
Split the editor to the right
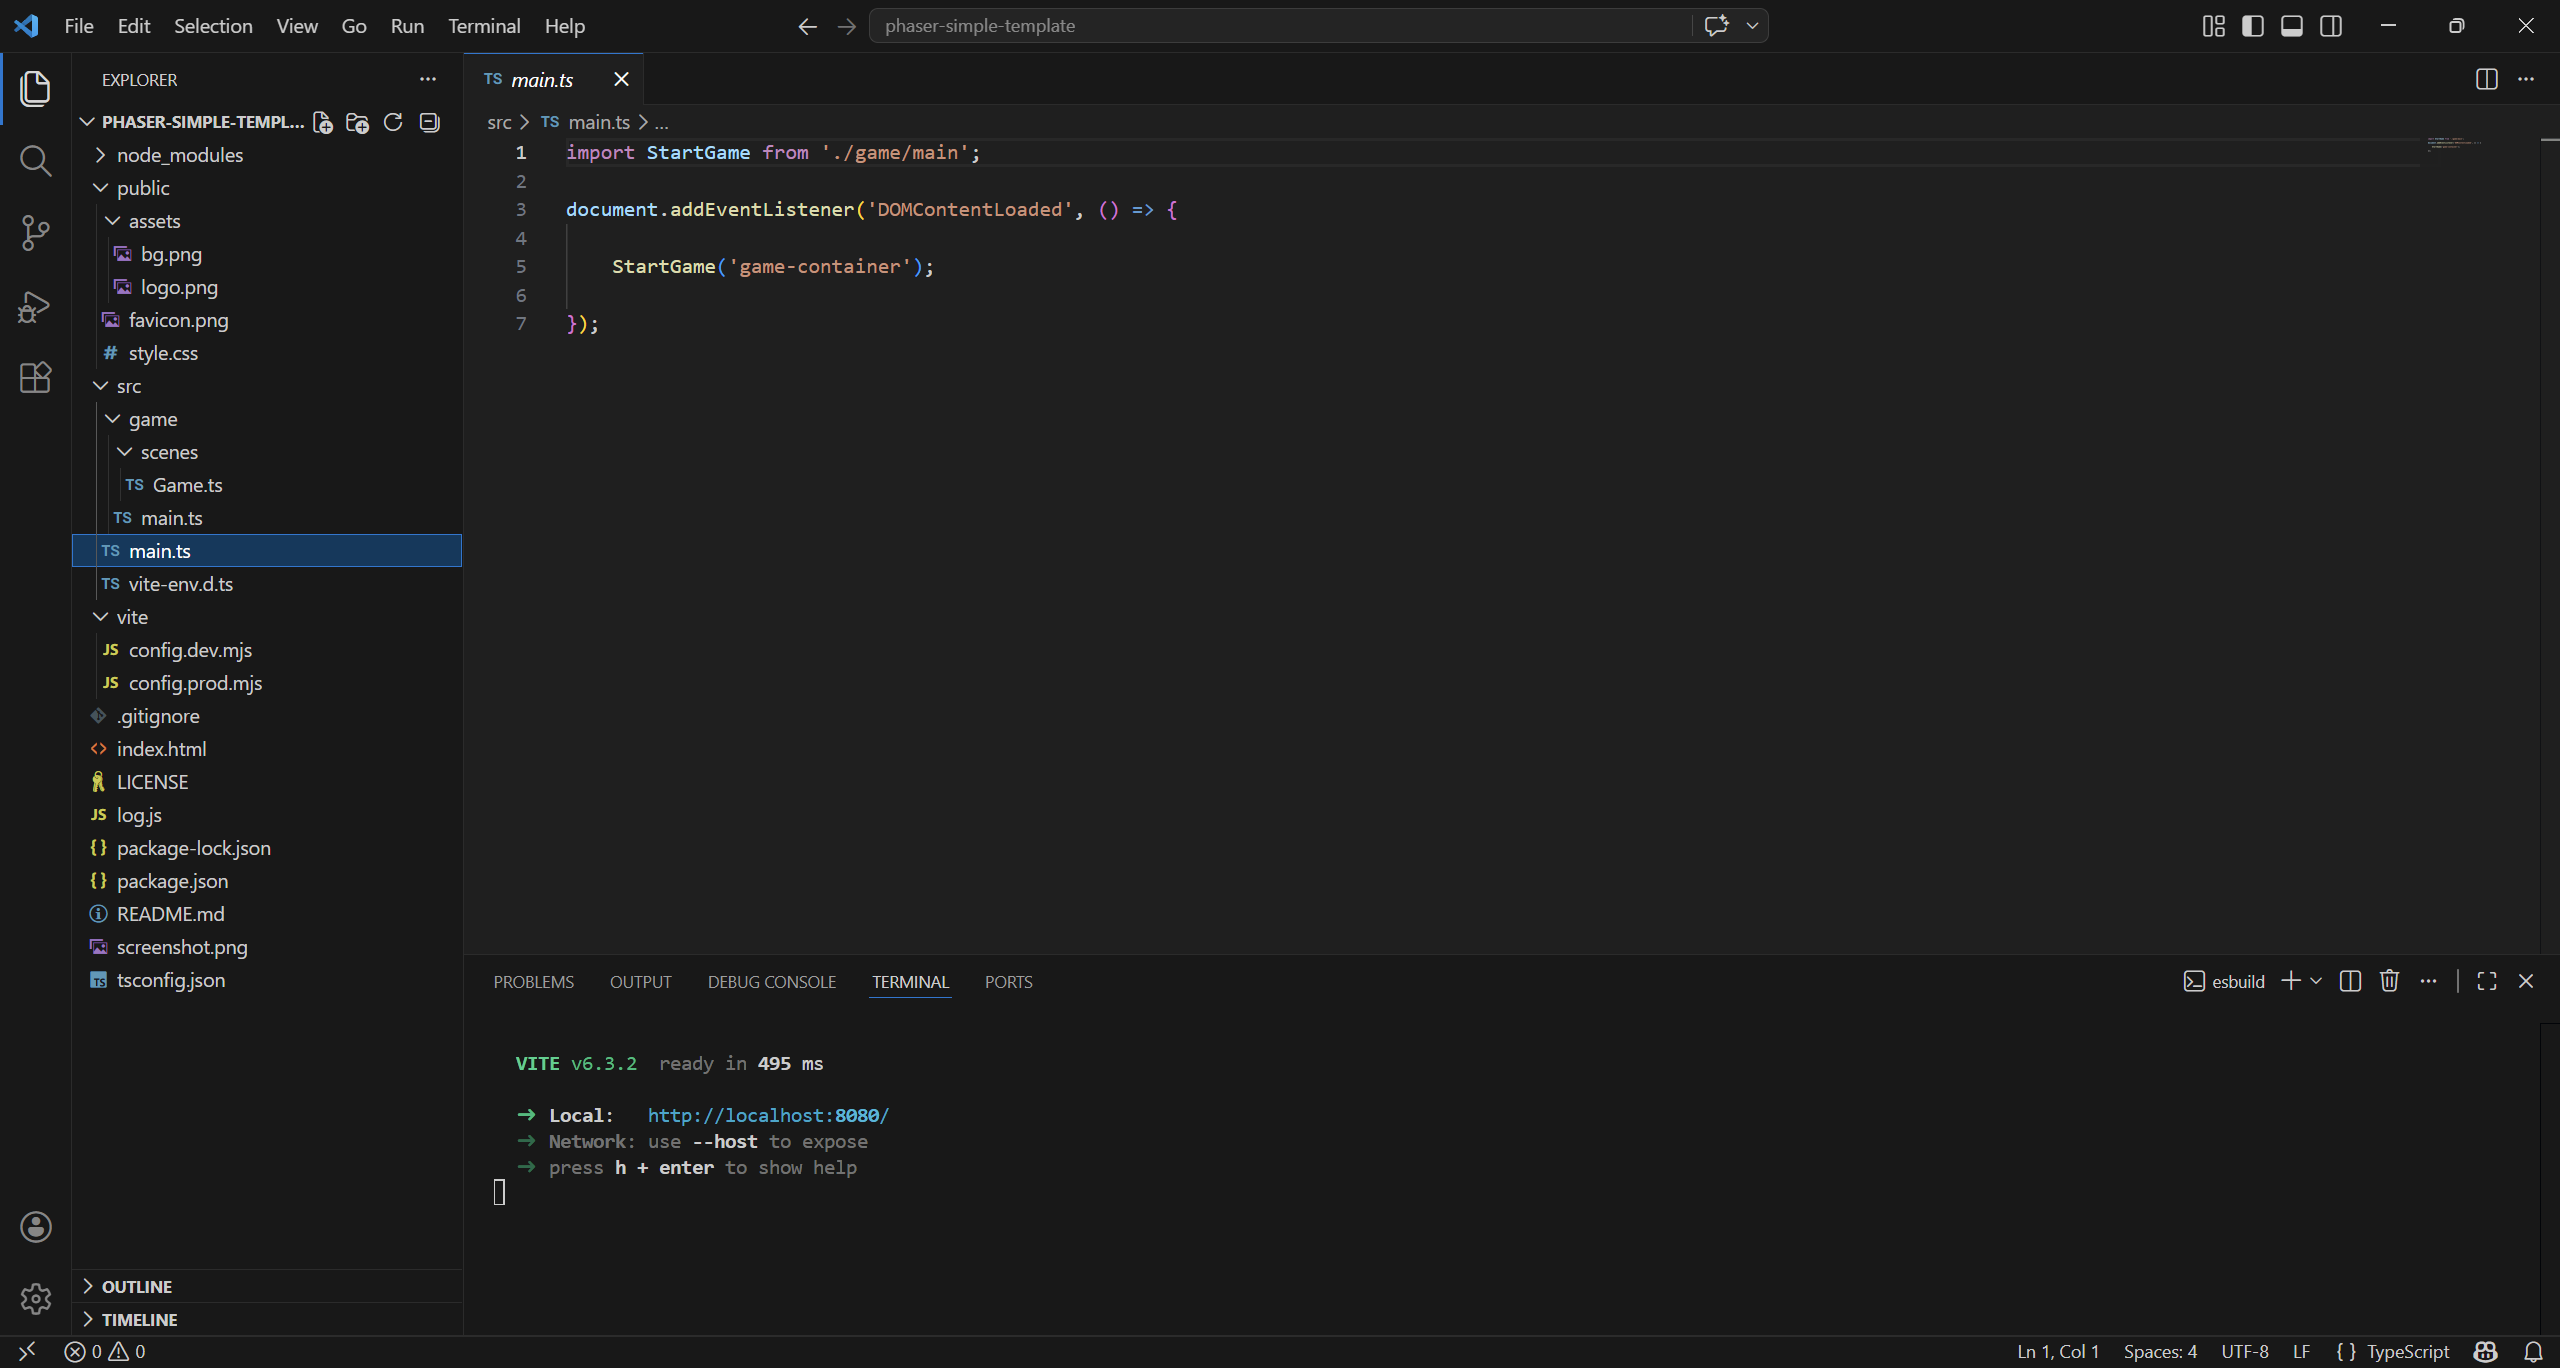click(2486, 79)
